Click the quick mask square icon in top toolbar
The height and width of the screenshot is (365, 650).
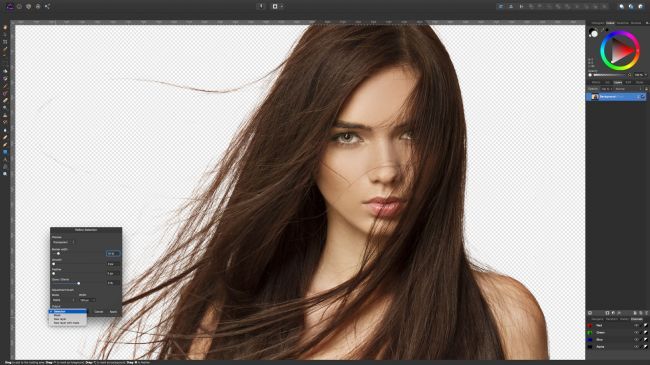(x=275, y=7)
